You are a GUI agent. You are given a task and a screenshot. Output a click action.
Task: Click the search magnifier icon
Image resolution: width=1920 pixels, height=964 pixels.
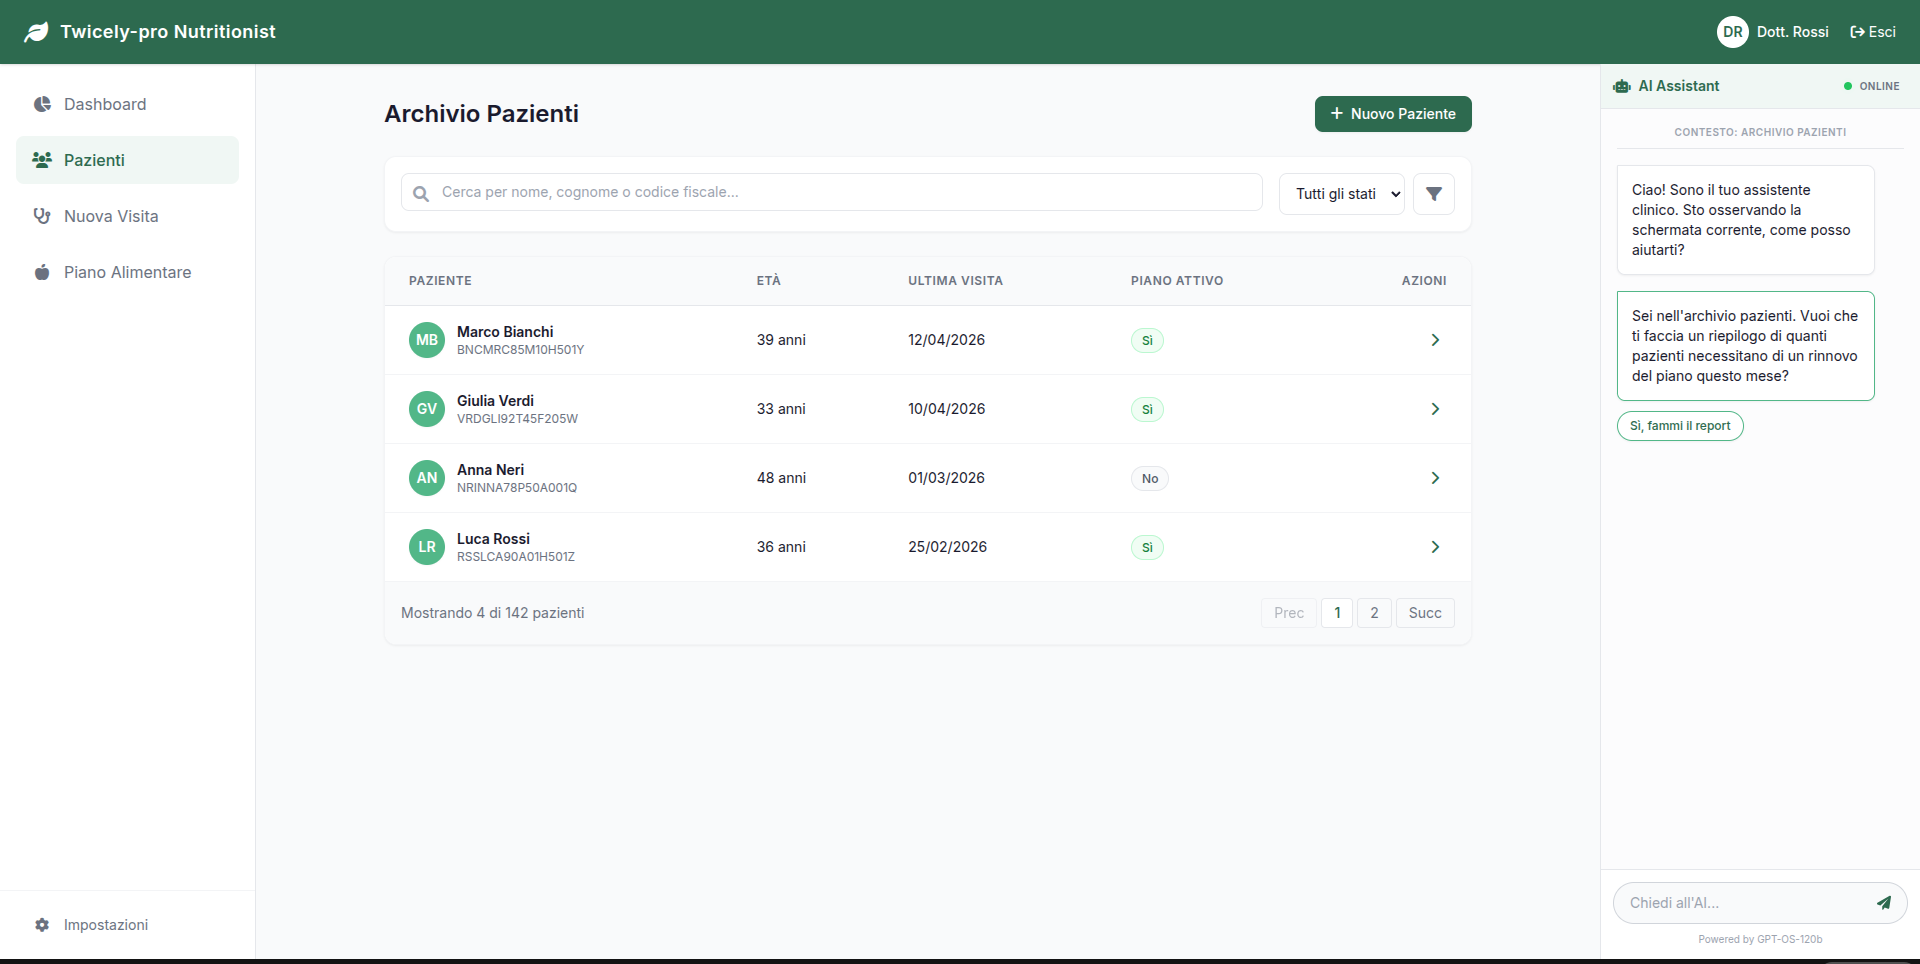421,193
